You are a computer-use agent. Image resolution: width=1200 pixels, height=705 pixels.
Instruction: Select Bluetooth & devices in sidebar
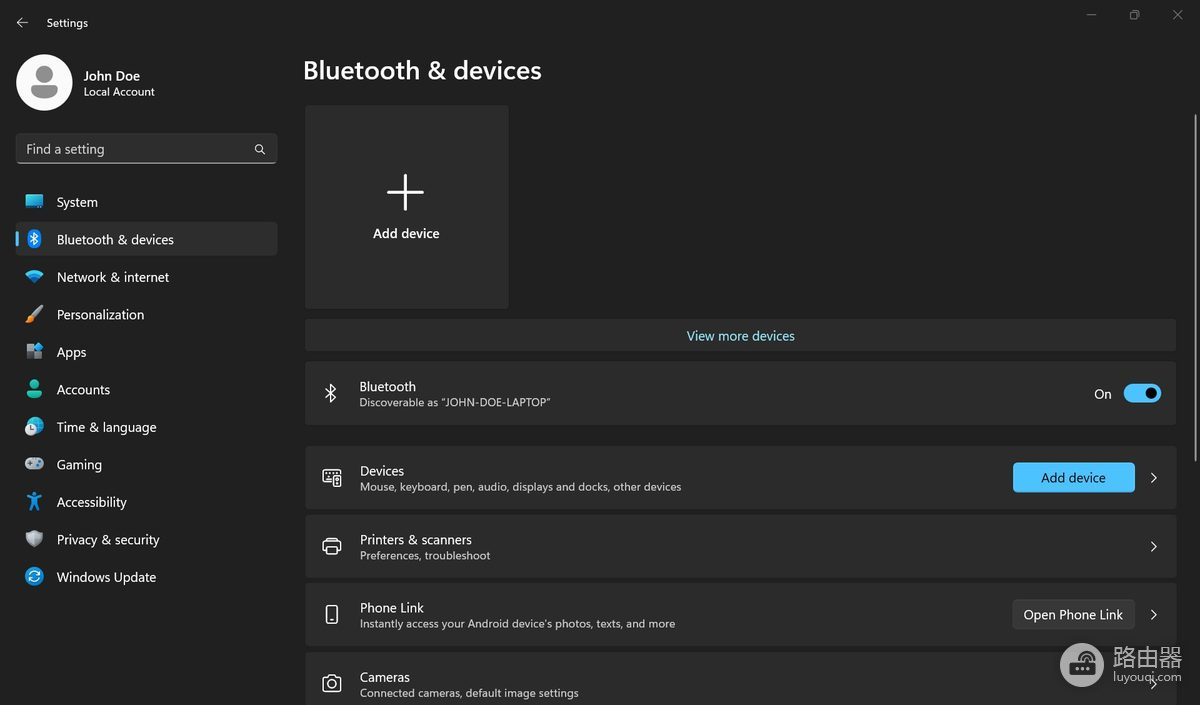[146, 239]
